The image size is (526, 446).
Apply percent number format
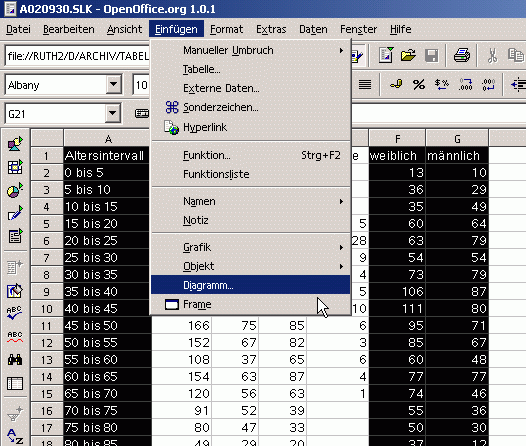click(x=419, y=84)
